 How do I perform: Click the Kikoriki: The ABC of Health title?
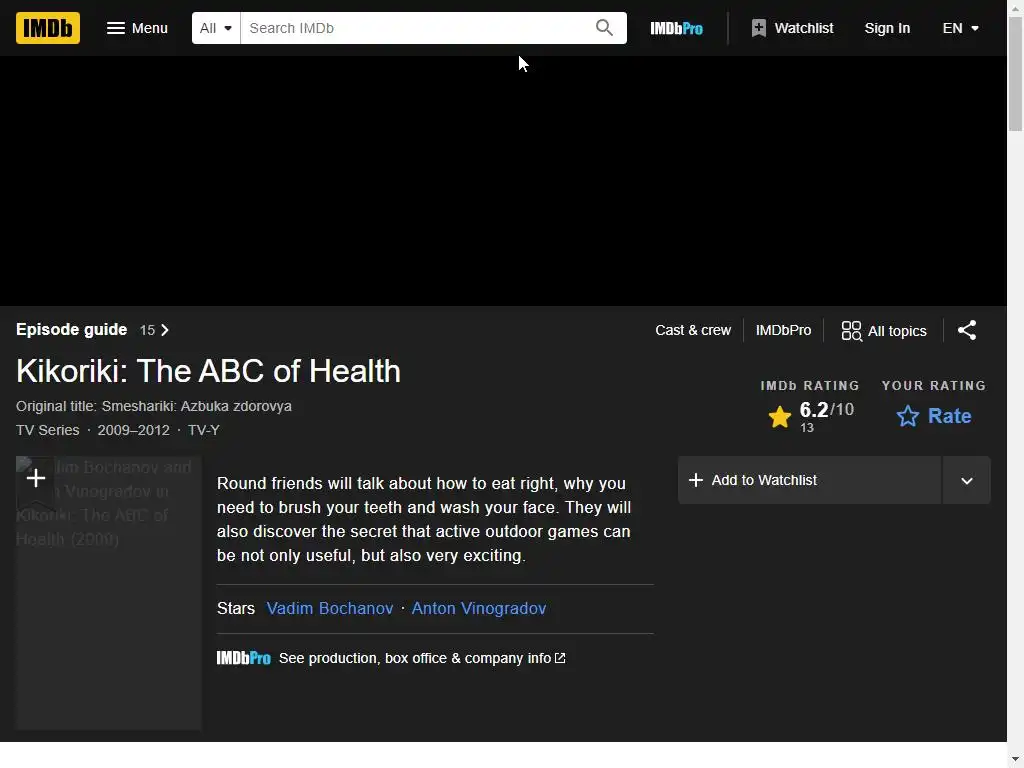tap(208, 371)
